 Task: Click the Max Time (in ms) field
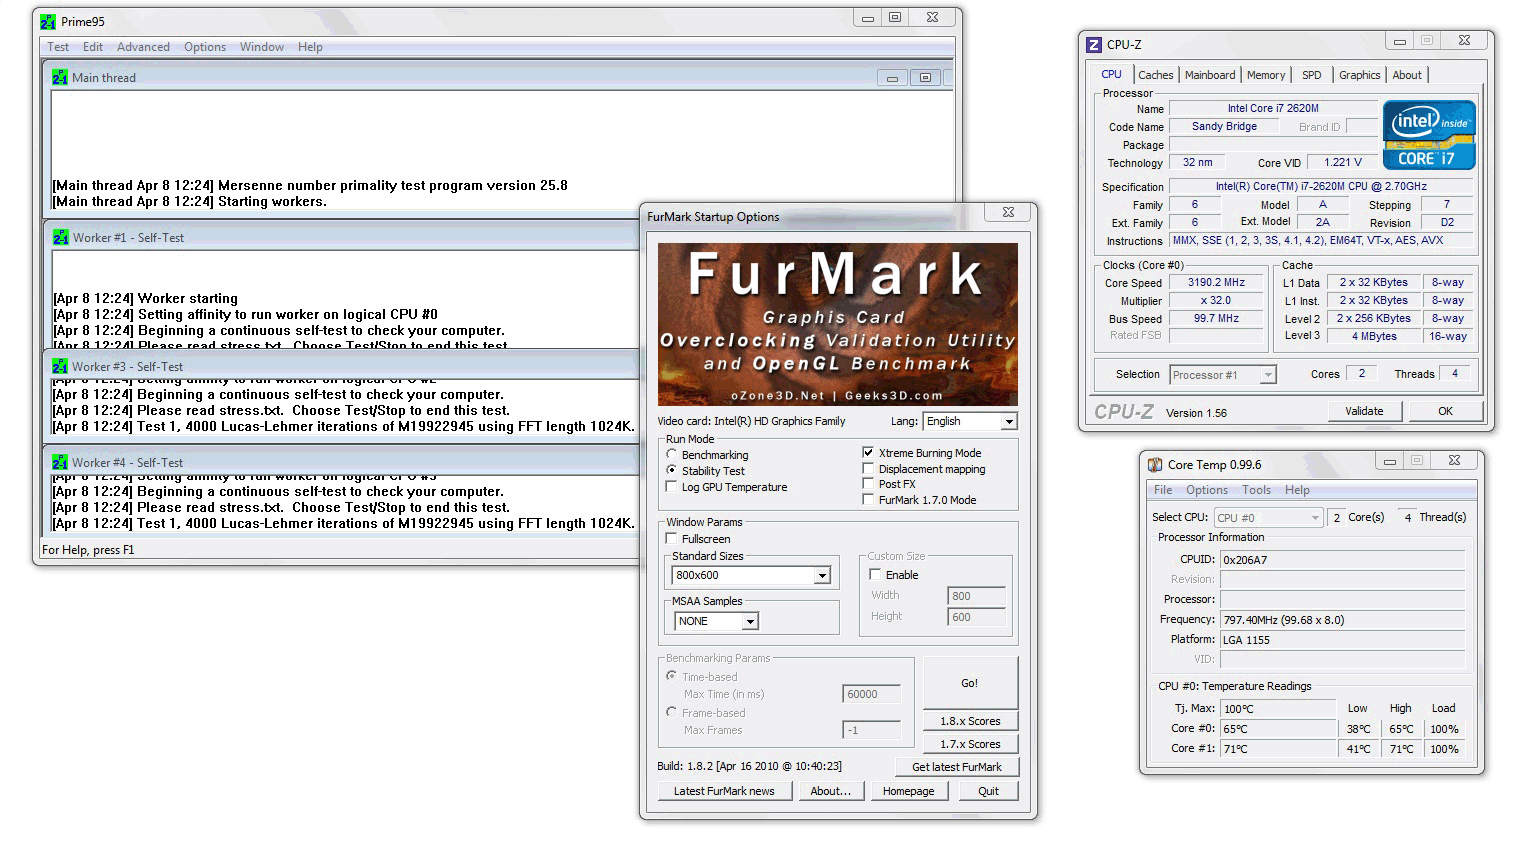tap(872, 694)
